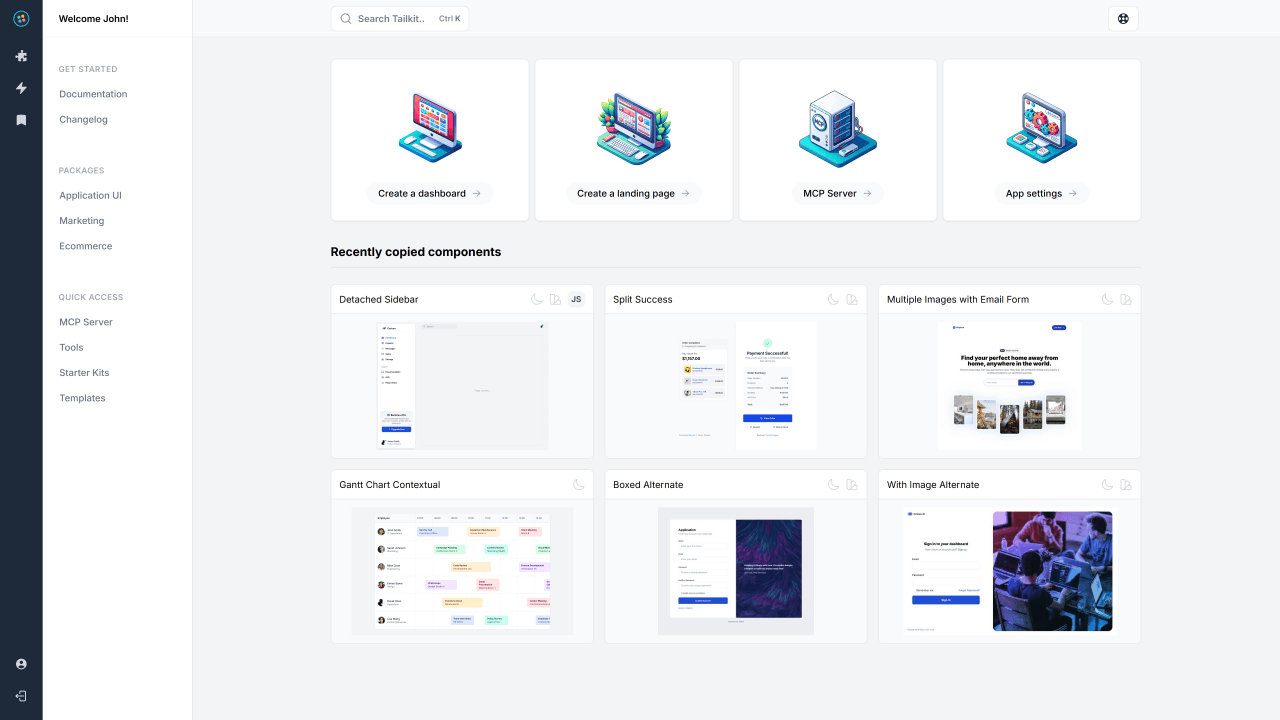Image resolution: width=1280 pixels, height=720 pixels.
Task: Open MCP Server under Quick Access
Action: 86,322
